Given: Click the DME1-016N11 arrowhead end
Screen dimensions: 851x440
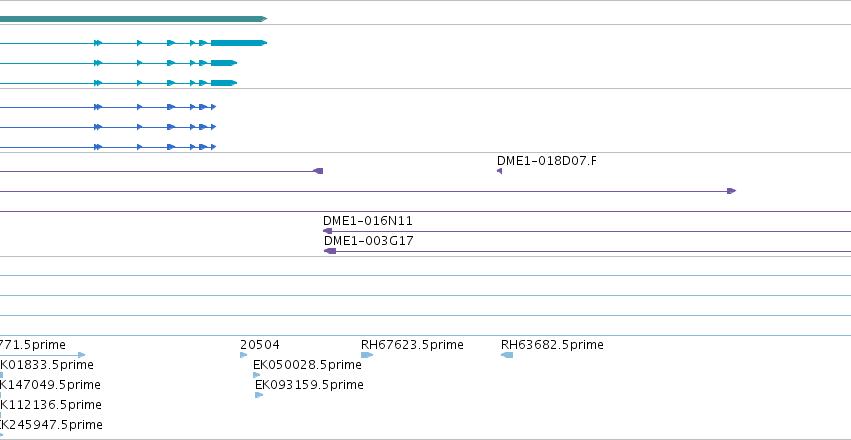Looking at the screenshot, I should [x=327, y=231].
